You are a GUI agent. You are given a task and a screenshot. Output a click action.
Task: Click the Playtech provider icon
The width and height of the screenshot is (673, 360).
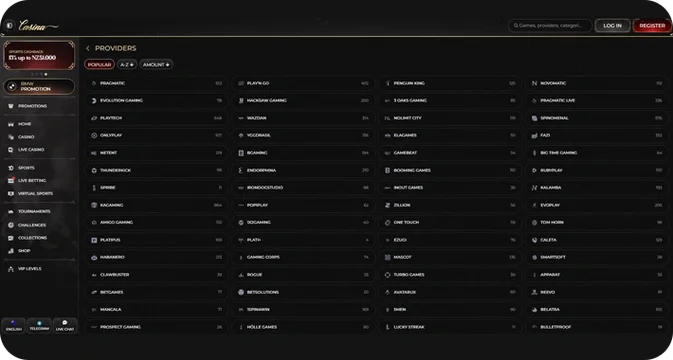(94, 118)
